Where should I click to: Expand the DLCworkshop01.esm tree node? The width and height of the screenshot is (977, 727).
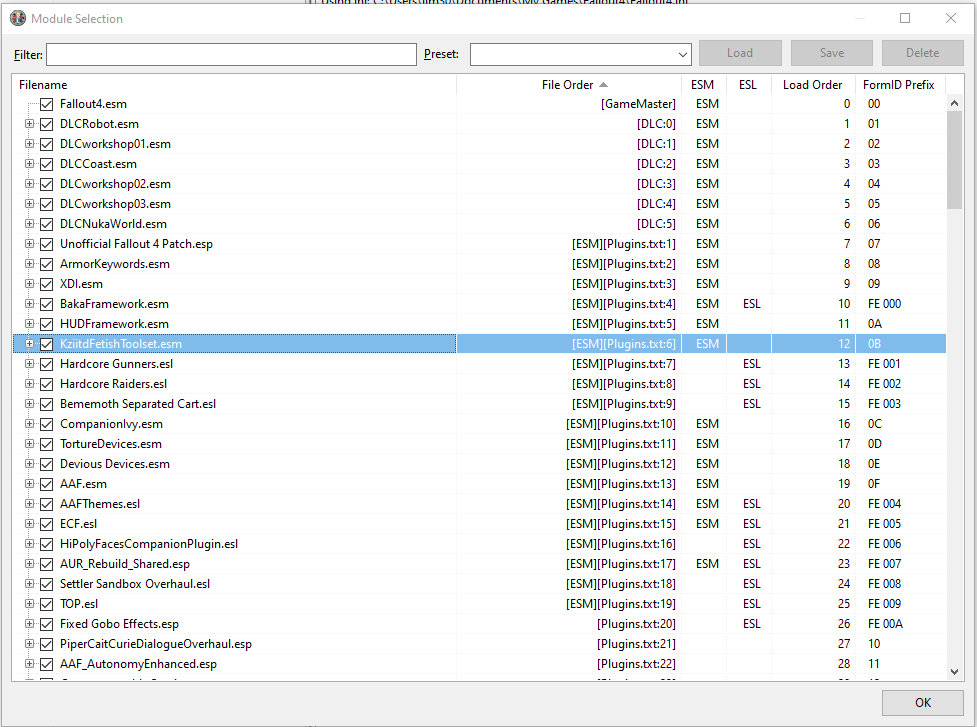point(29,144)
